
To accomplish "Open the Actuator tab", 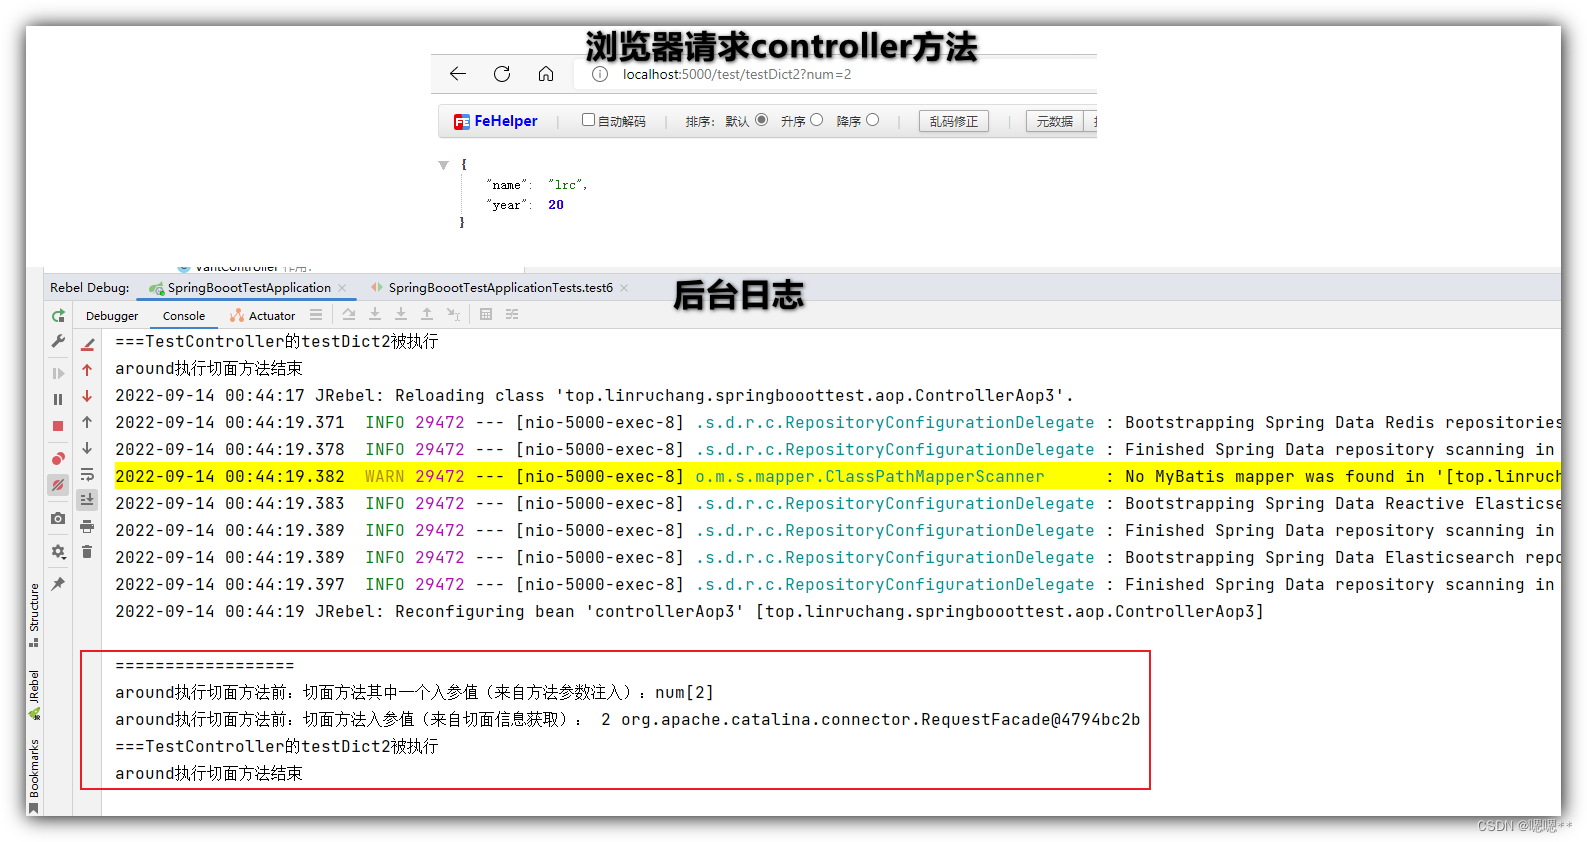I will pyautogui.click(x=262, y=316).
